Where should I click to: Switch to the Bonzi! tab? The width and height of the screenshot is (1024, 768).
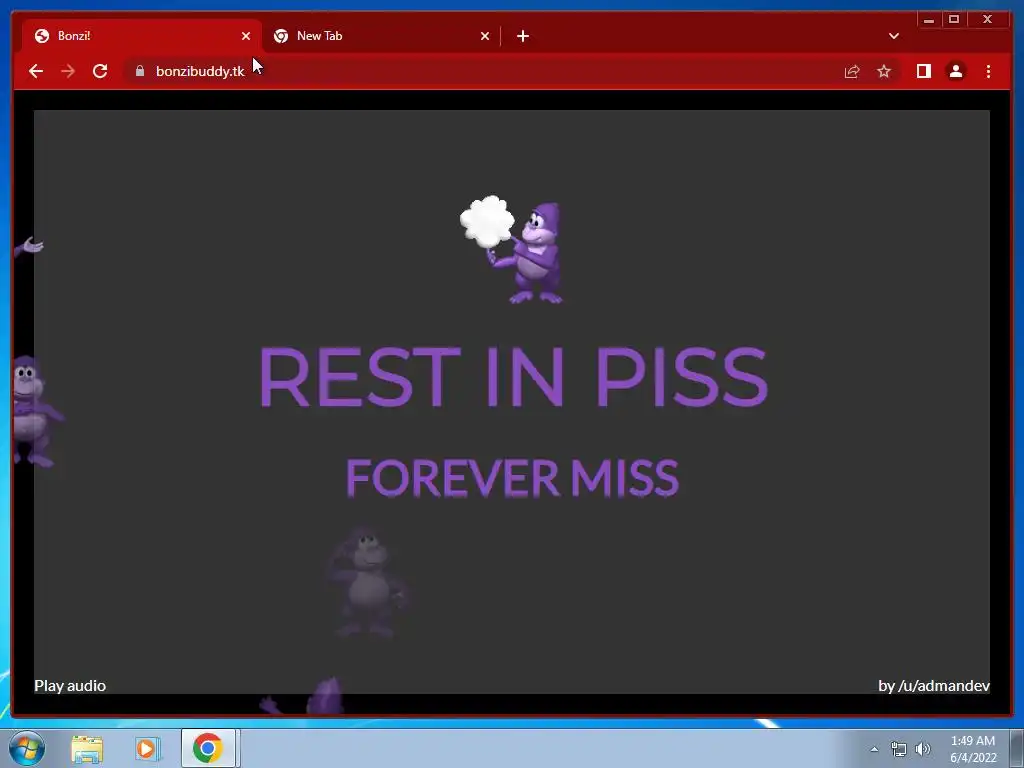pyautogui.click(x=141, y=36)
